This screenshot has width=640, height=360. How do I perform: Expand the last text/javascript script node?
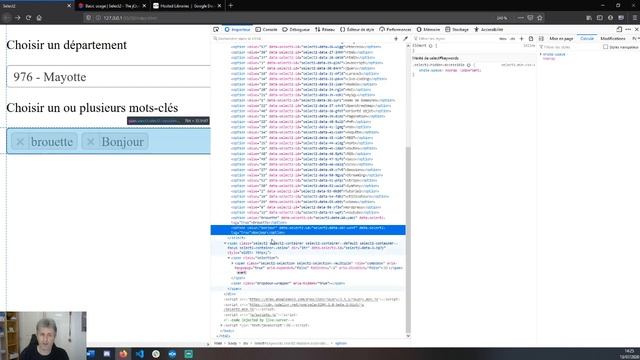click(x=222, y=325)
